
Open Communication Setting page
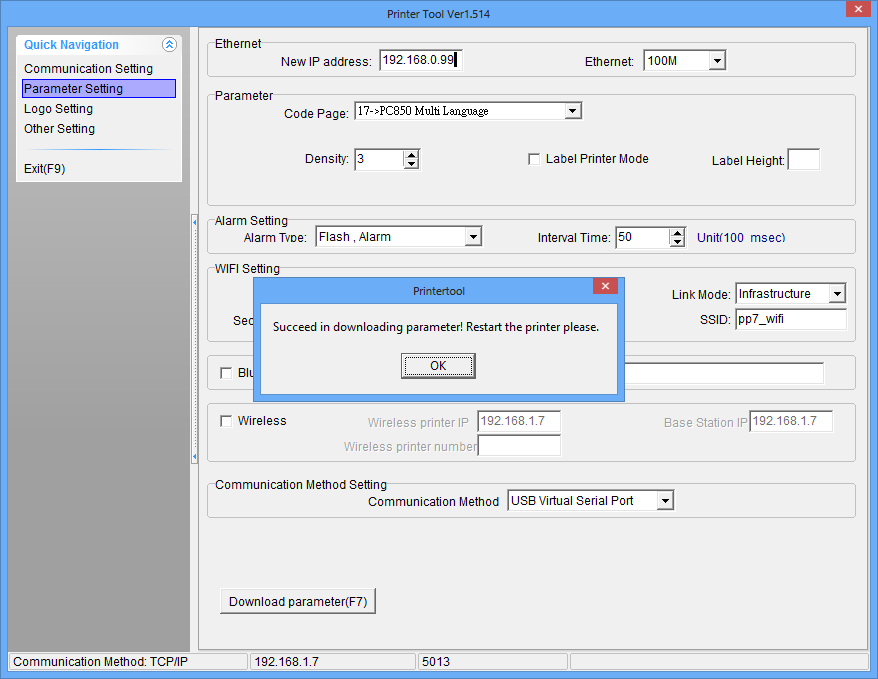pos(88,69)
